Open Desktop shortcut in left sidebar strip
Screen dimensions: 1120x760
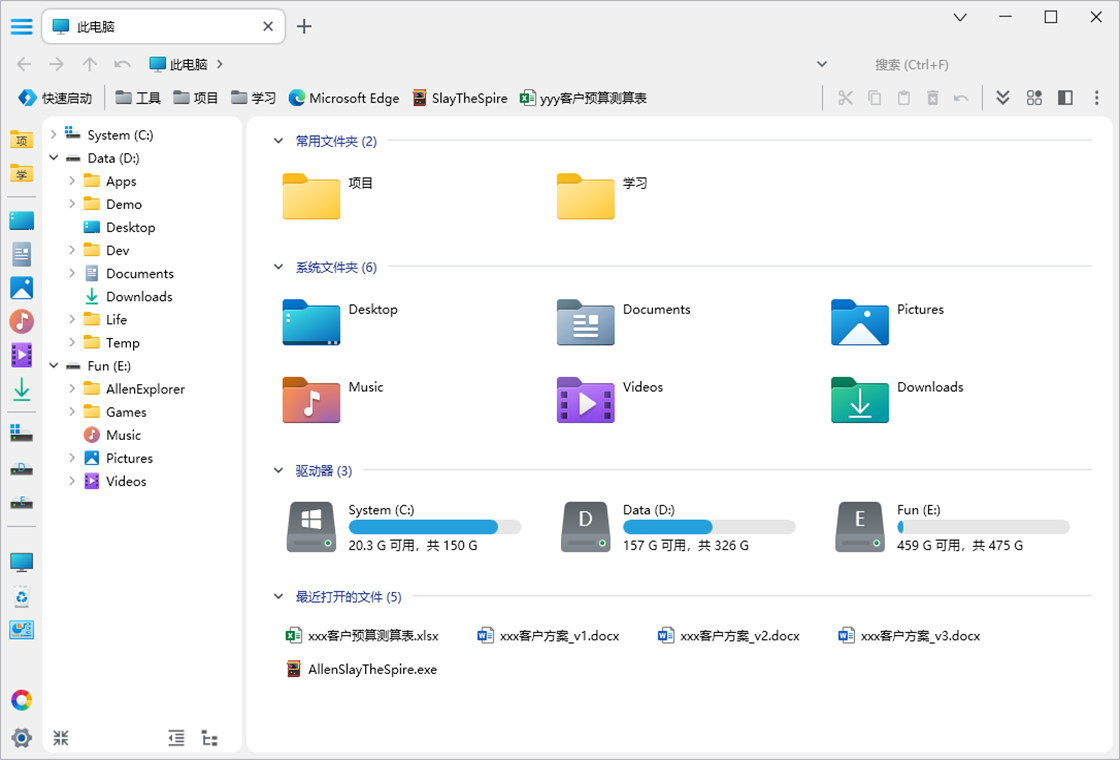click(x=21, y=221)
